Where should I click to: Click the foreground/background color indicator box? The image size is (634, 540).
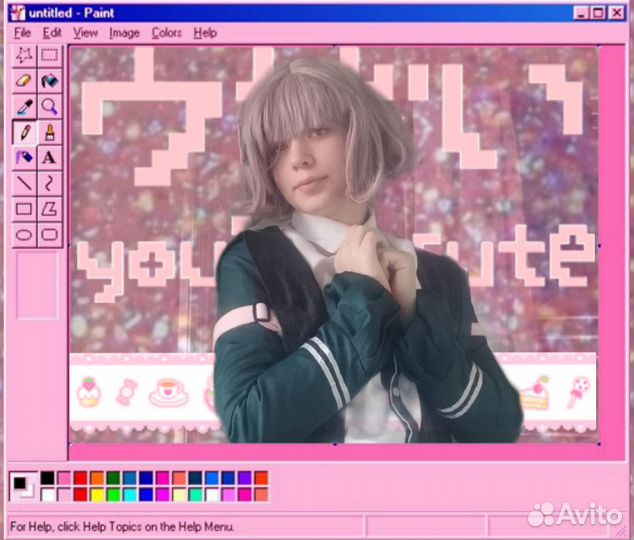pyautogui.click(x=21, y=486)
